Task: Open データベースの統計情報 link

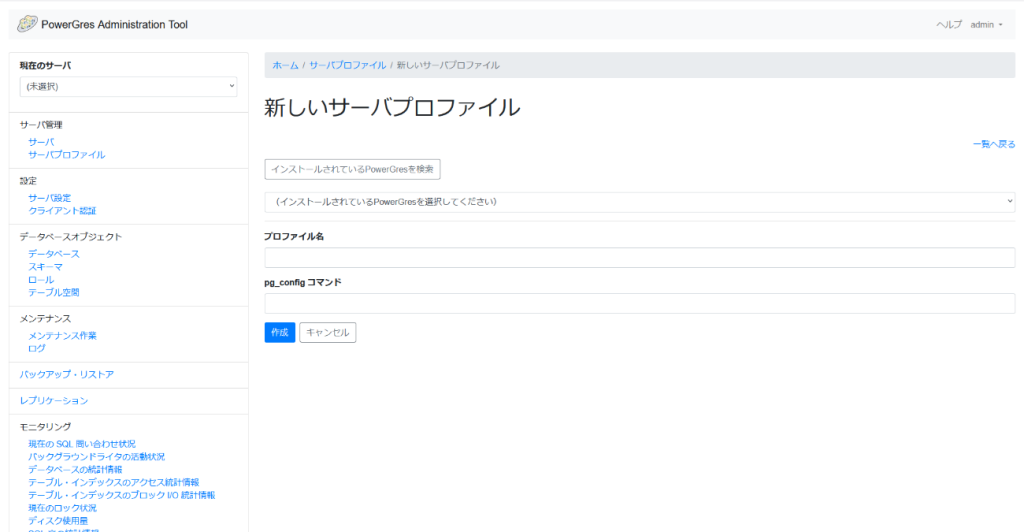Action: (75, 469)
